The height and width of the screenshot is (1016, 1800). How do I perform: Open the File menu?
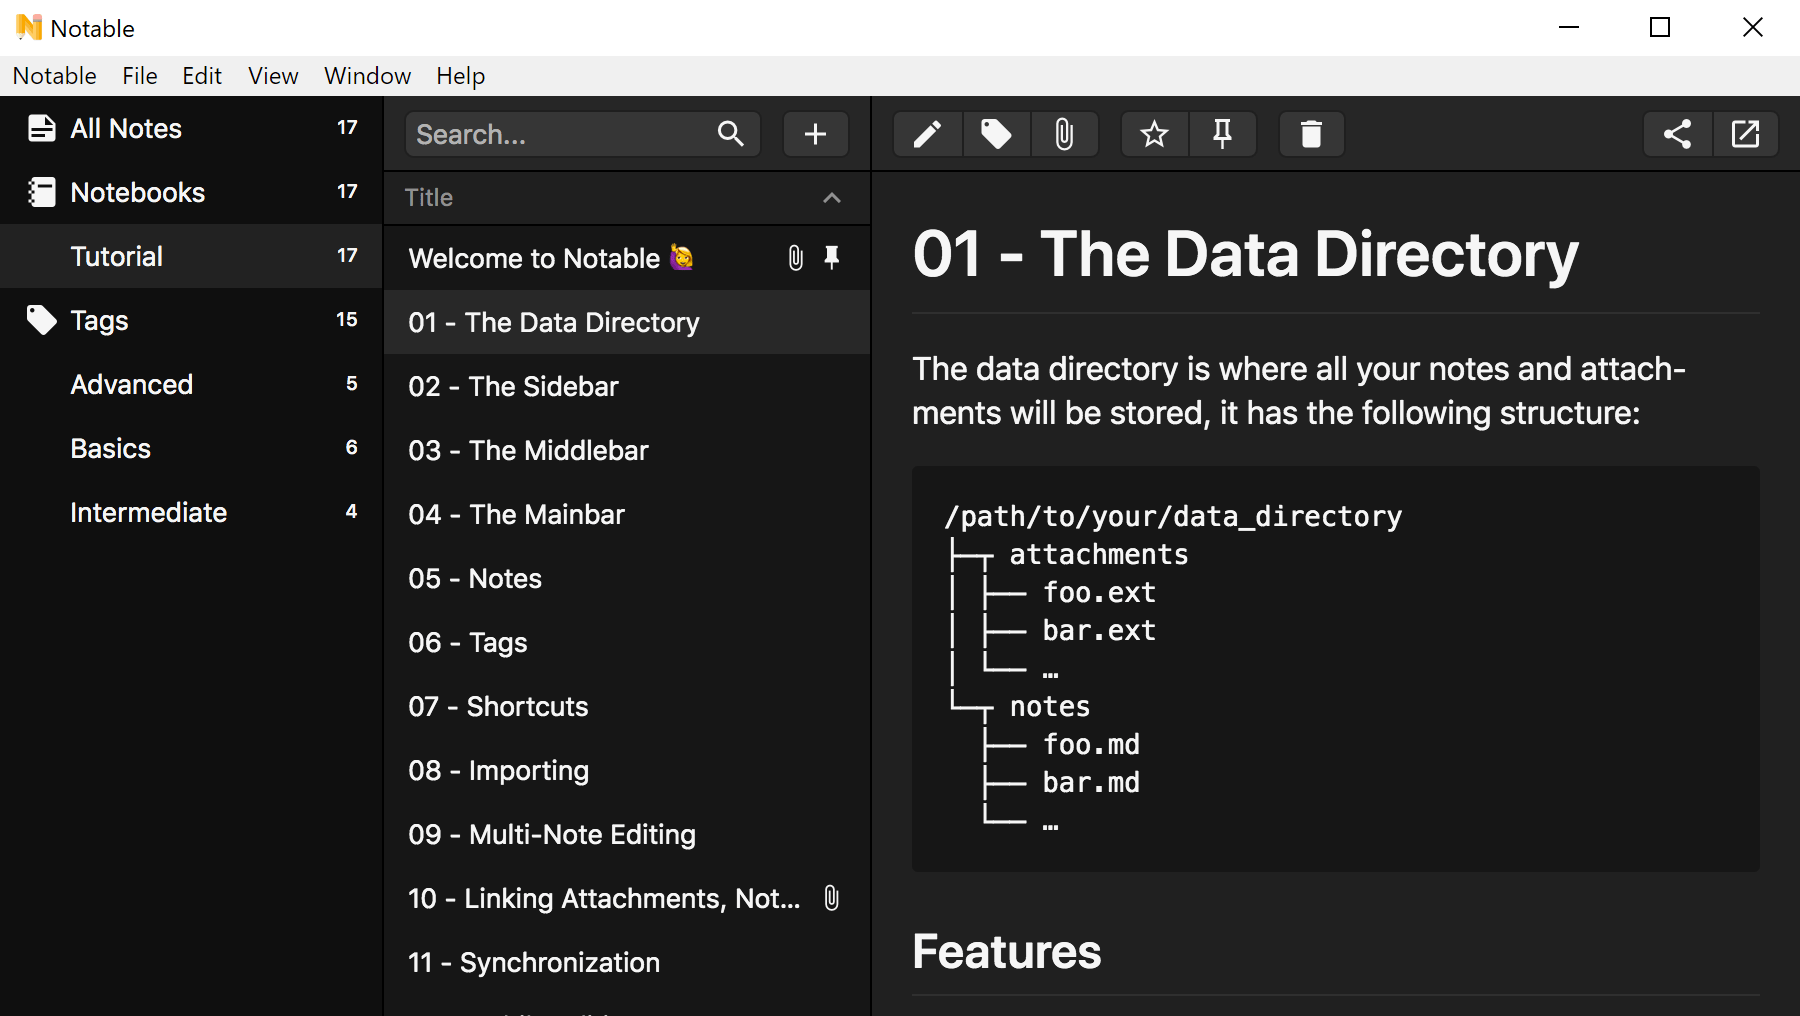[140, 76]
